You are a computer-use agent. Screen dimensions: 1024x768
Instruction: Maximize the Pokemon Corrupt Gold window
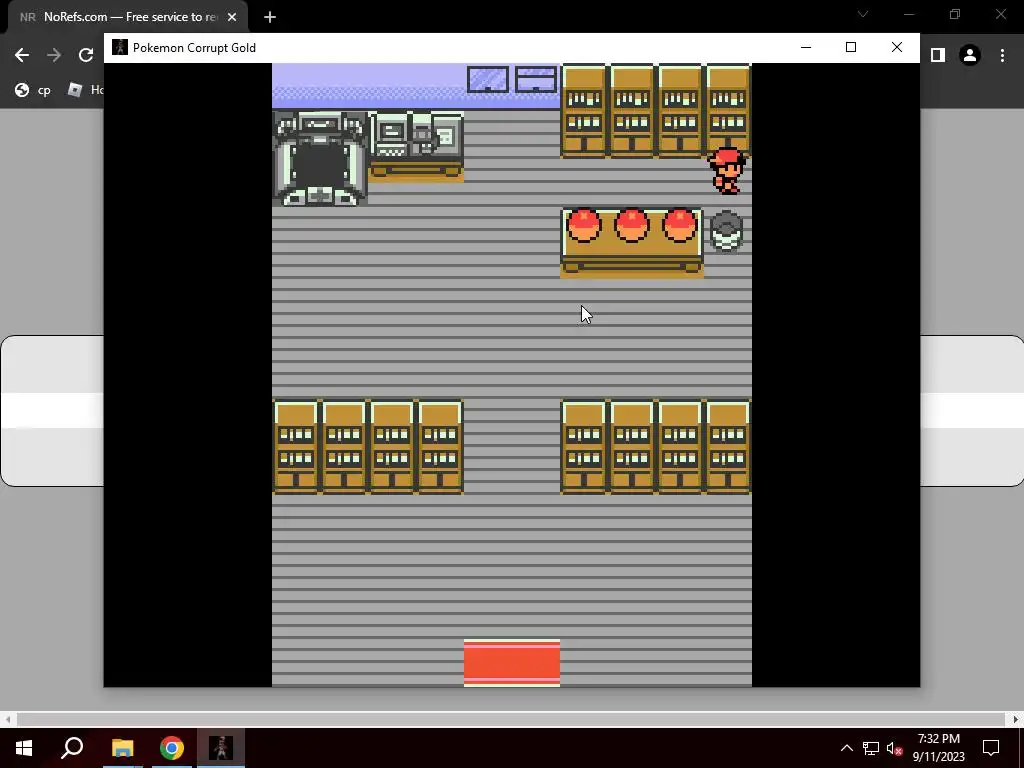[x=851, y=47]
